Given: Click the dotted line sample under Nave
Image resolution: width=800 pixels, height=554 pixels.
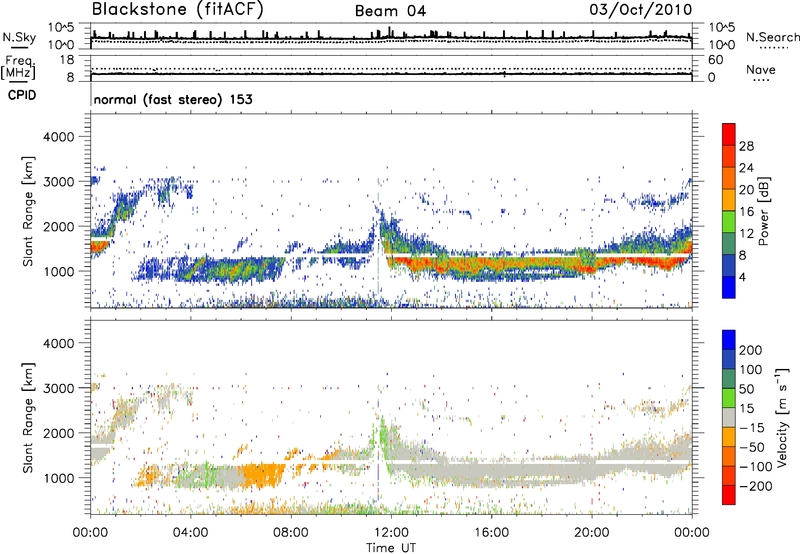Looking at the screenshot, I should pyautogui.click(x=761, y=80).
